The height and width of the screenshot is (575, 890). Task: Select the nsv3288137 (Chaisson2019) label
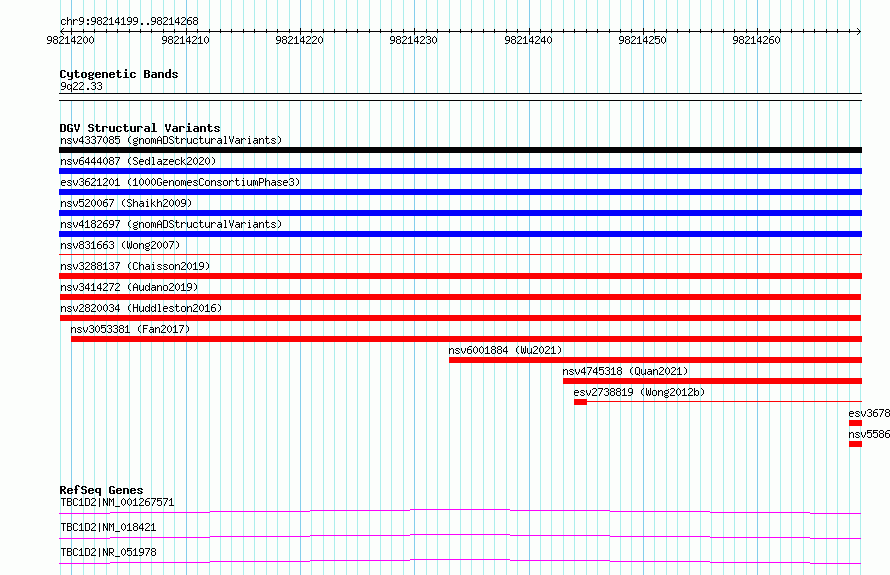coord(135,266)
